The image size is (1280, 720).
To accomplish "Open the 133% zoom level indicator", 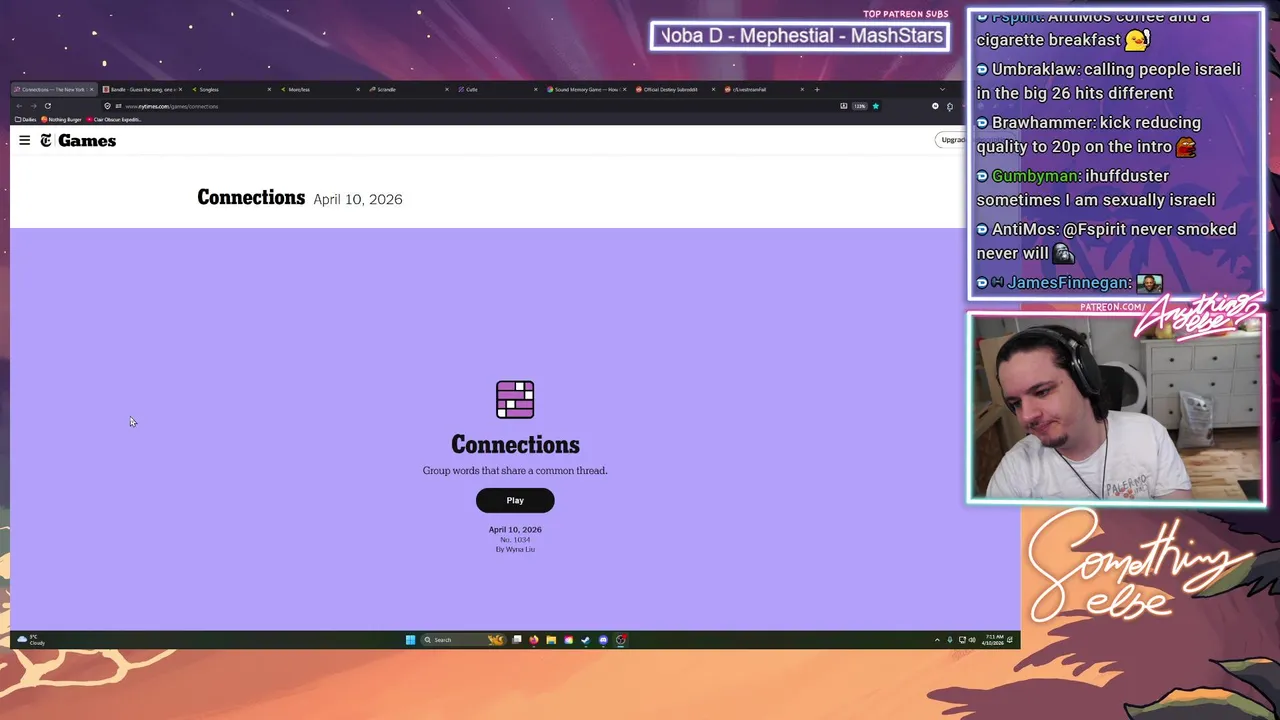I will pyautogui.click(x=859, y=106).
